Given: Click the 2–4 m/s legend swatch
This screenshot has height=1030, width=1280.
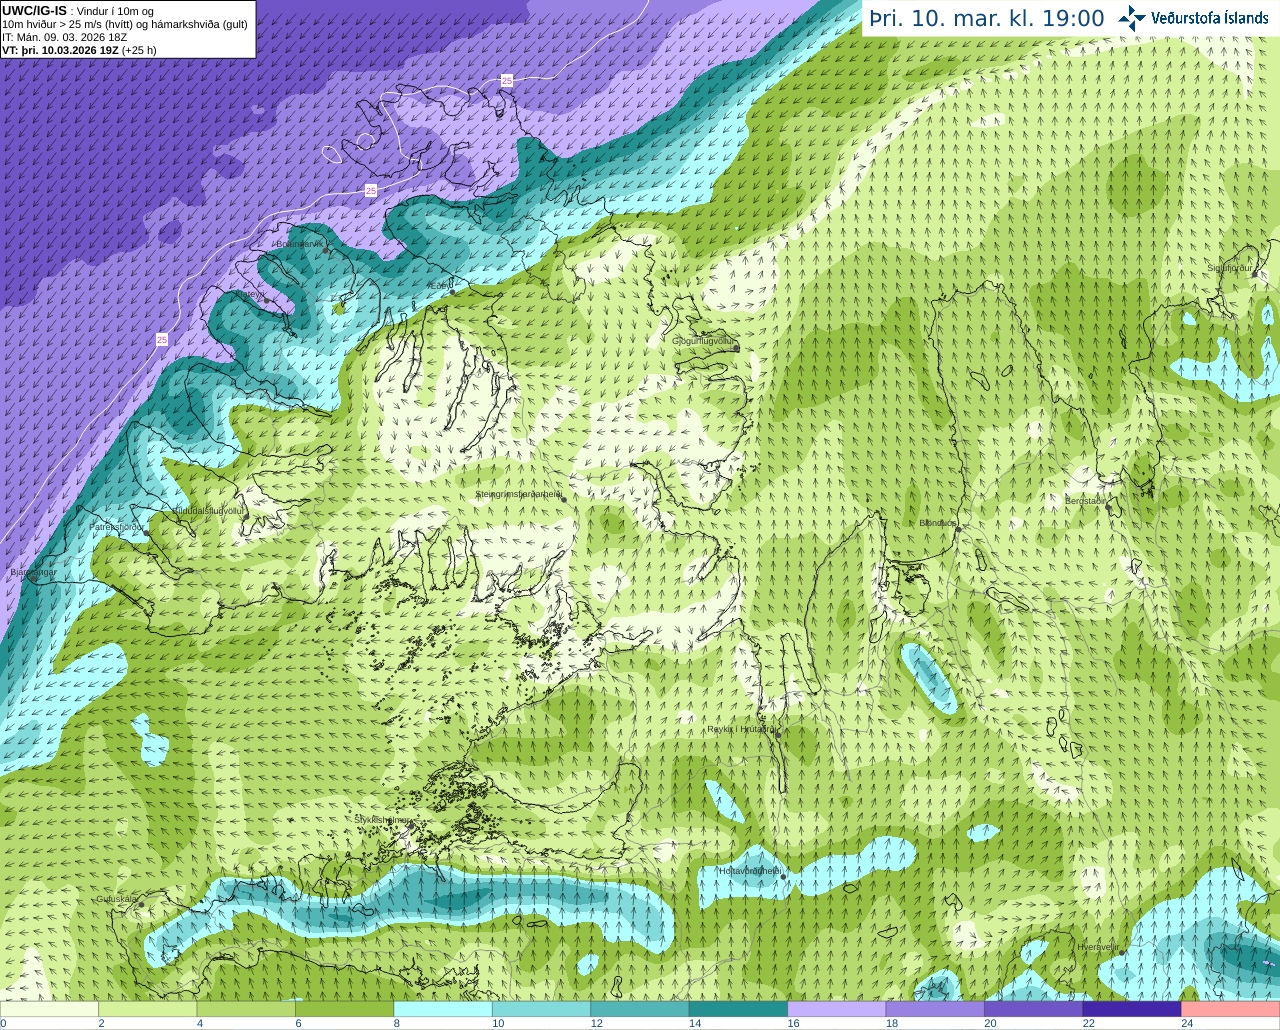Looking at the screenshot, I should coord(147,1009).
